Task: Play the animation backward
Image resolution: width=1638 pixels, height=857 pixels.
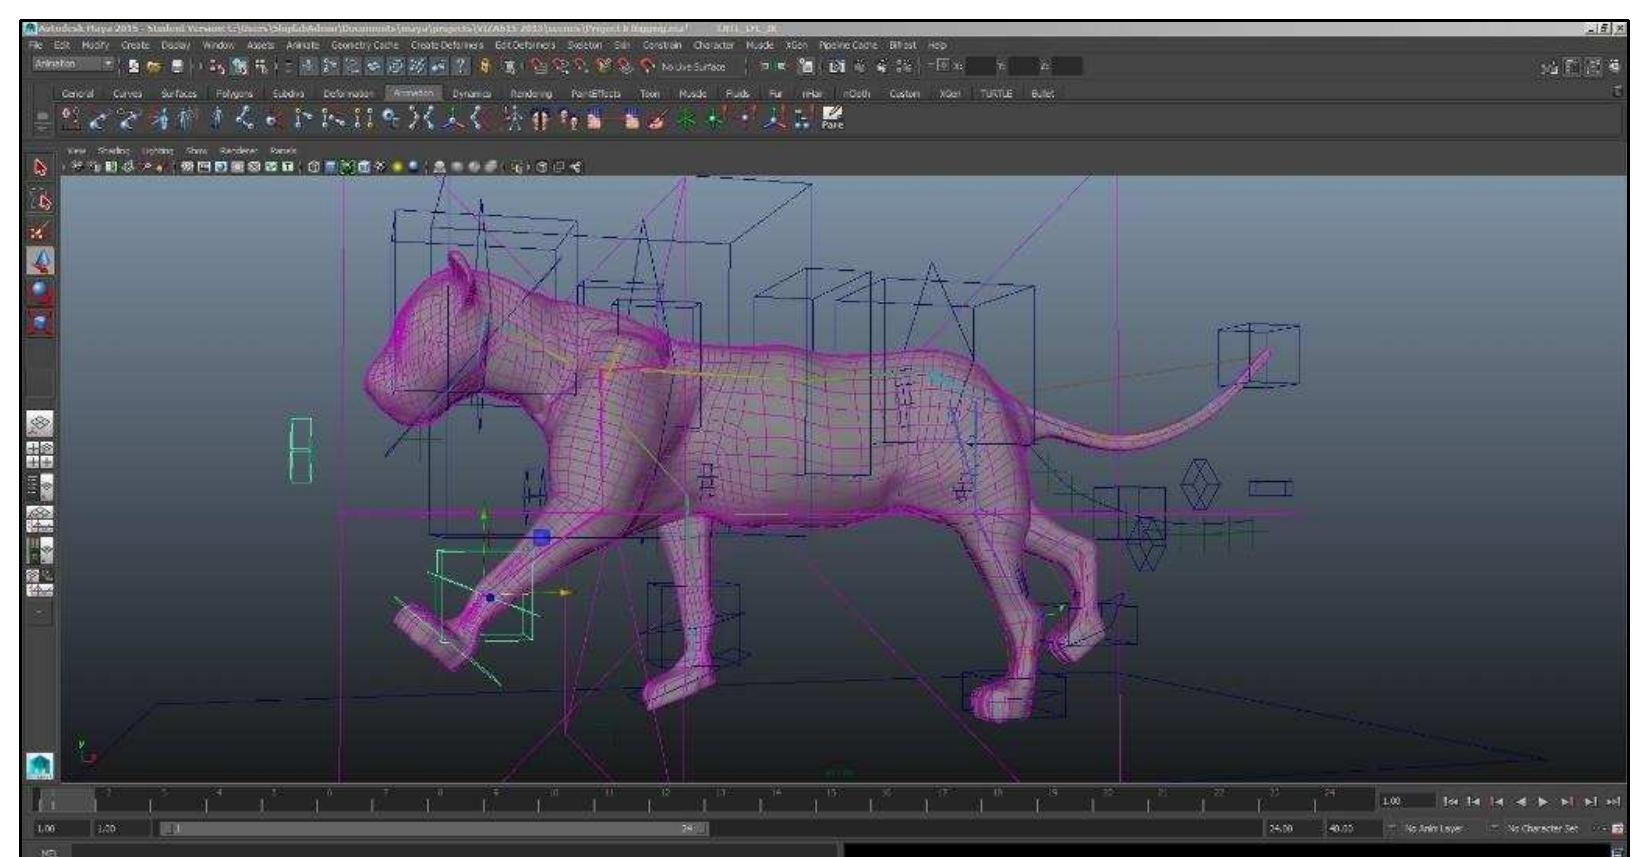Action: point(1521,801)
